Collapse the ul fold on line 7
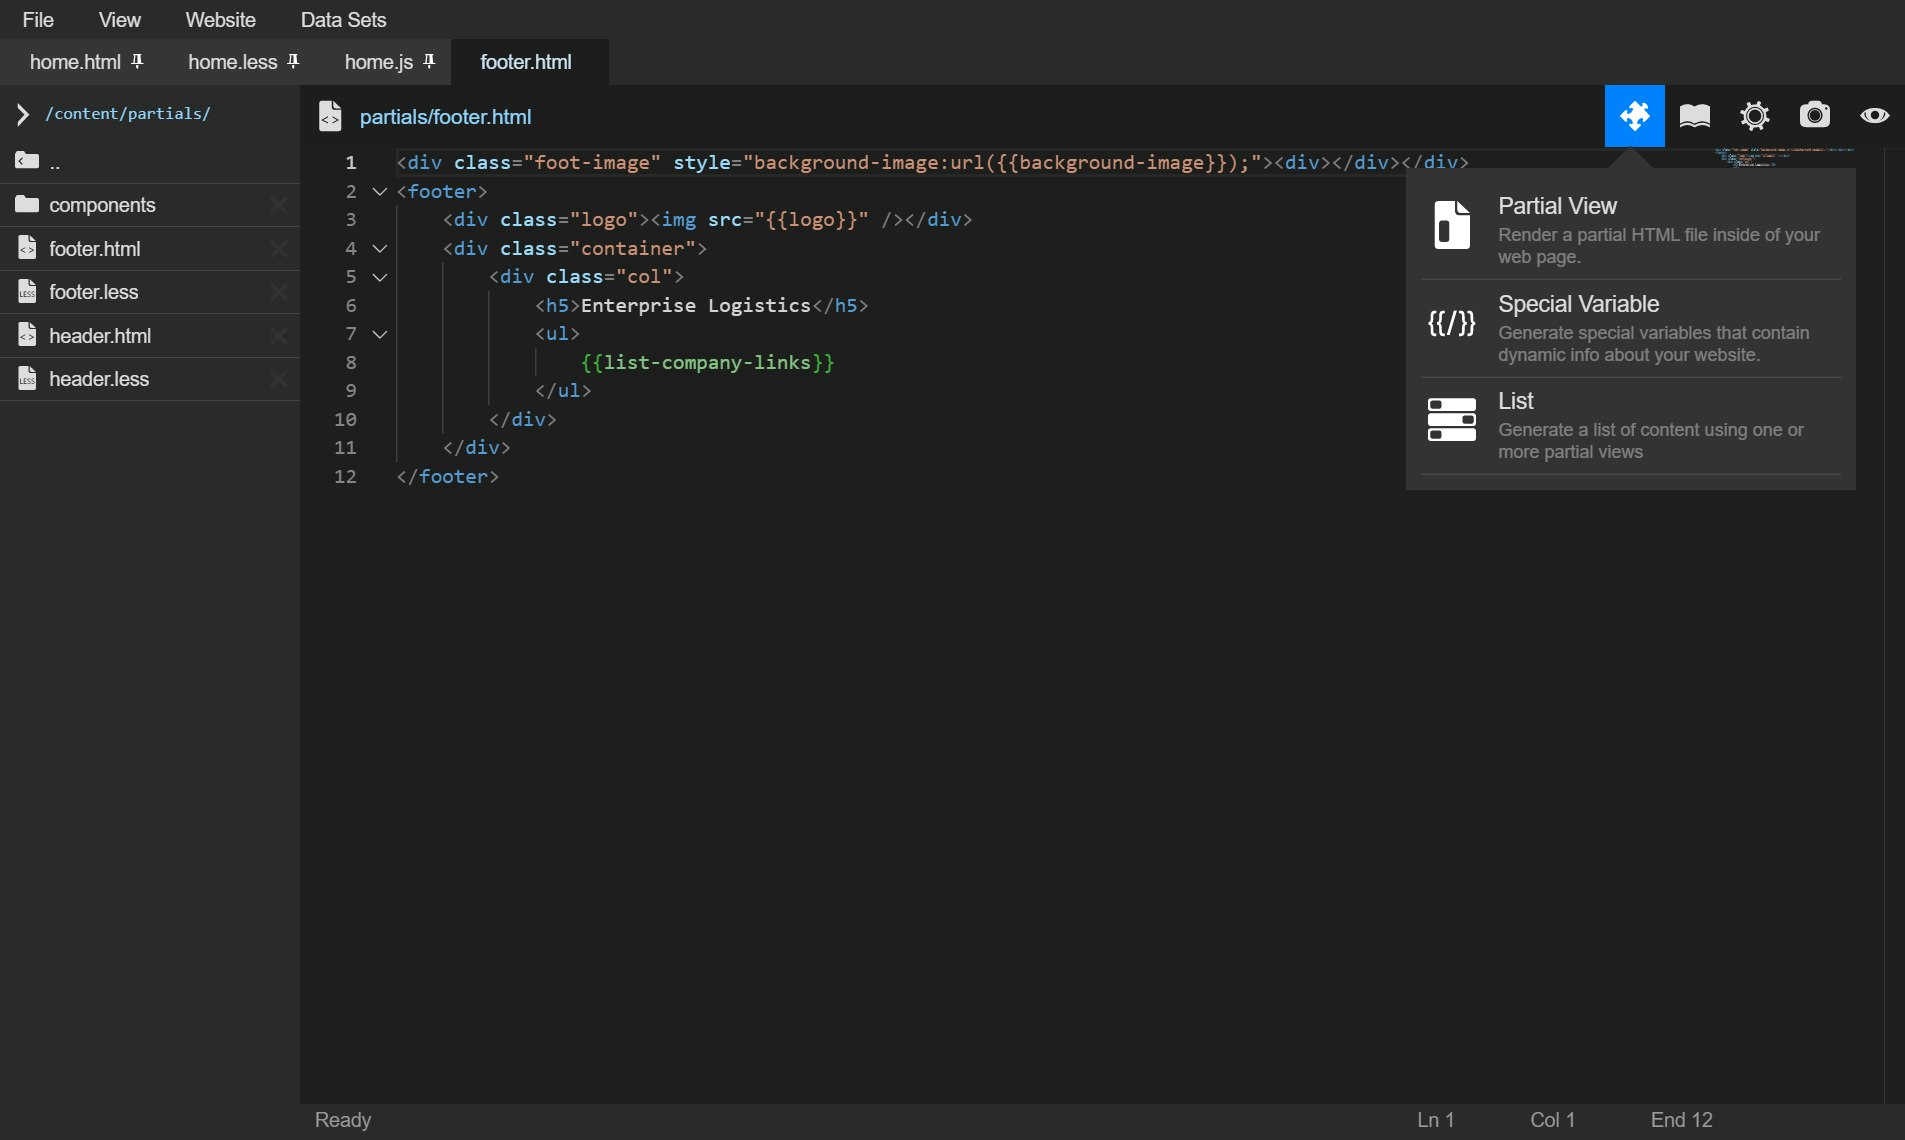Screen dimensions: 1905x1140 380,334
